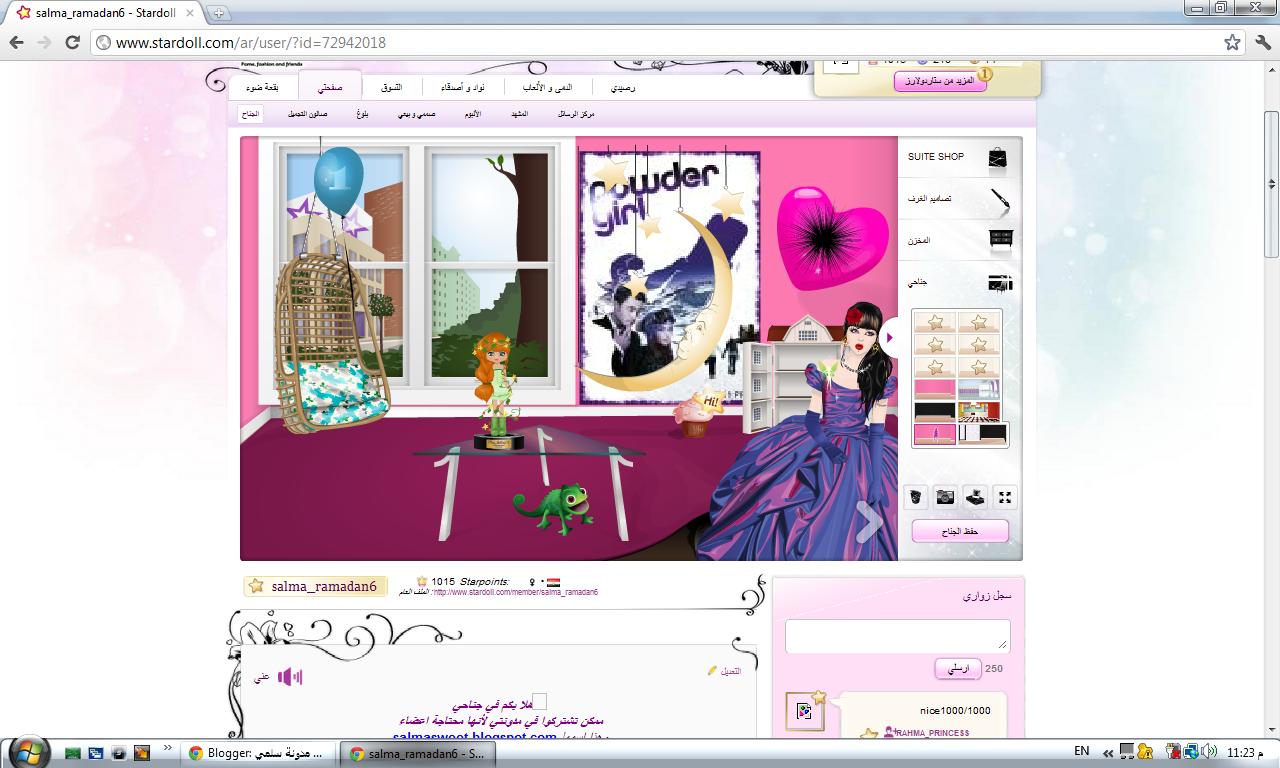Click EN language indicator in taskbar
1280x768 pixels.
[1082, 751]
